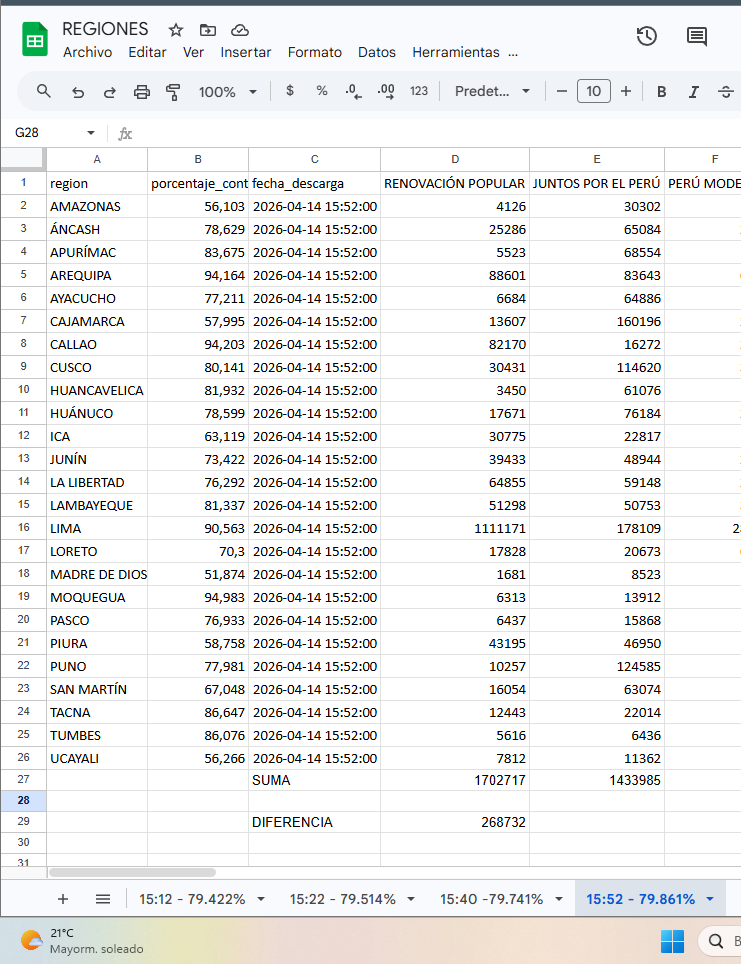The height and width of the screenshot is (964, 741).
Task: Add a new sheet
Action: pyautogui.click(x=63, y=899)
